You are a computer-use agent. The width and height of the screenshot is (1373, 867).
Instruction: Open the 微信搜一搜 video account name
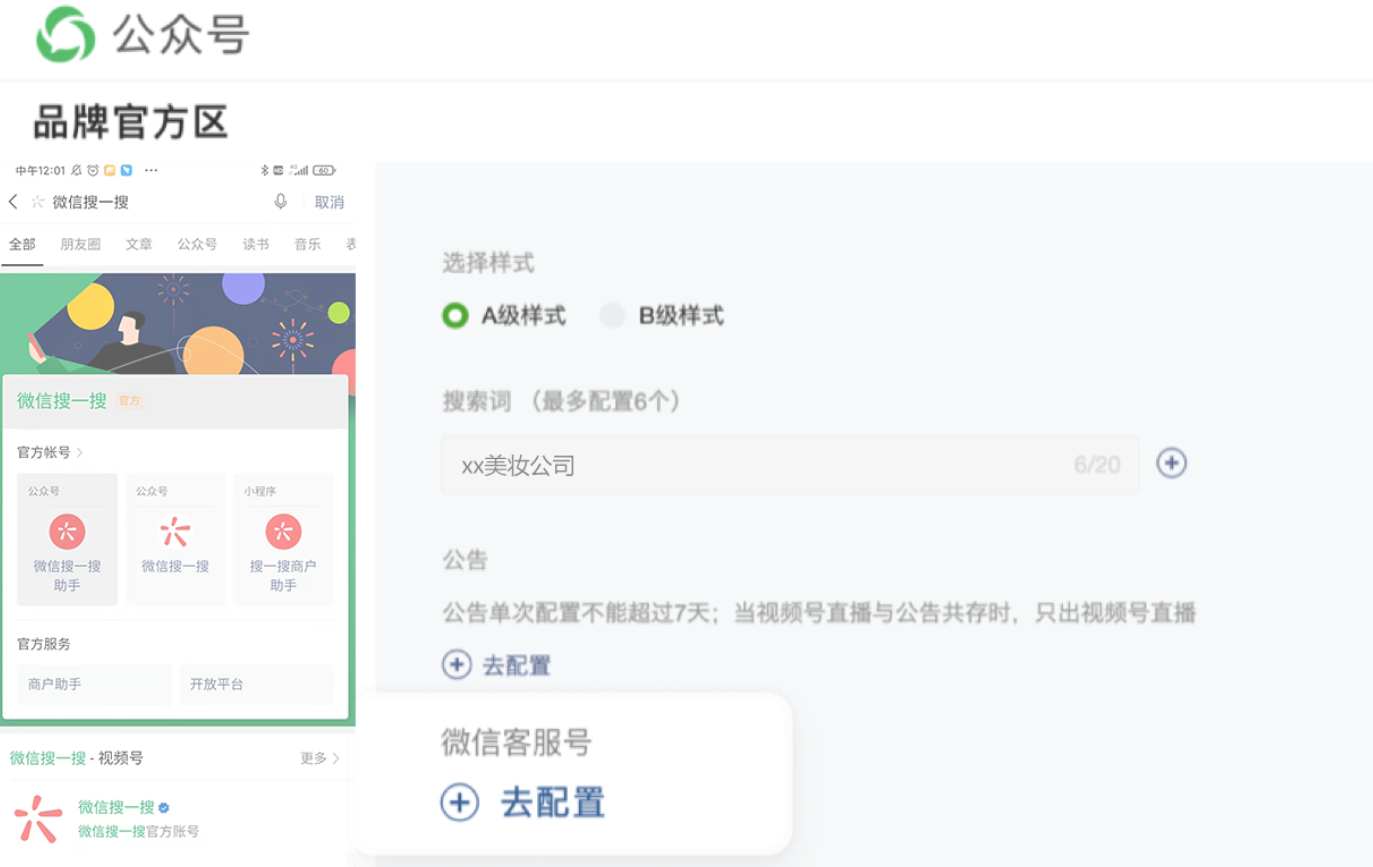click(116, 807)
